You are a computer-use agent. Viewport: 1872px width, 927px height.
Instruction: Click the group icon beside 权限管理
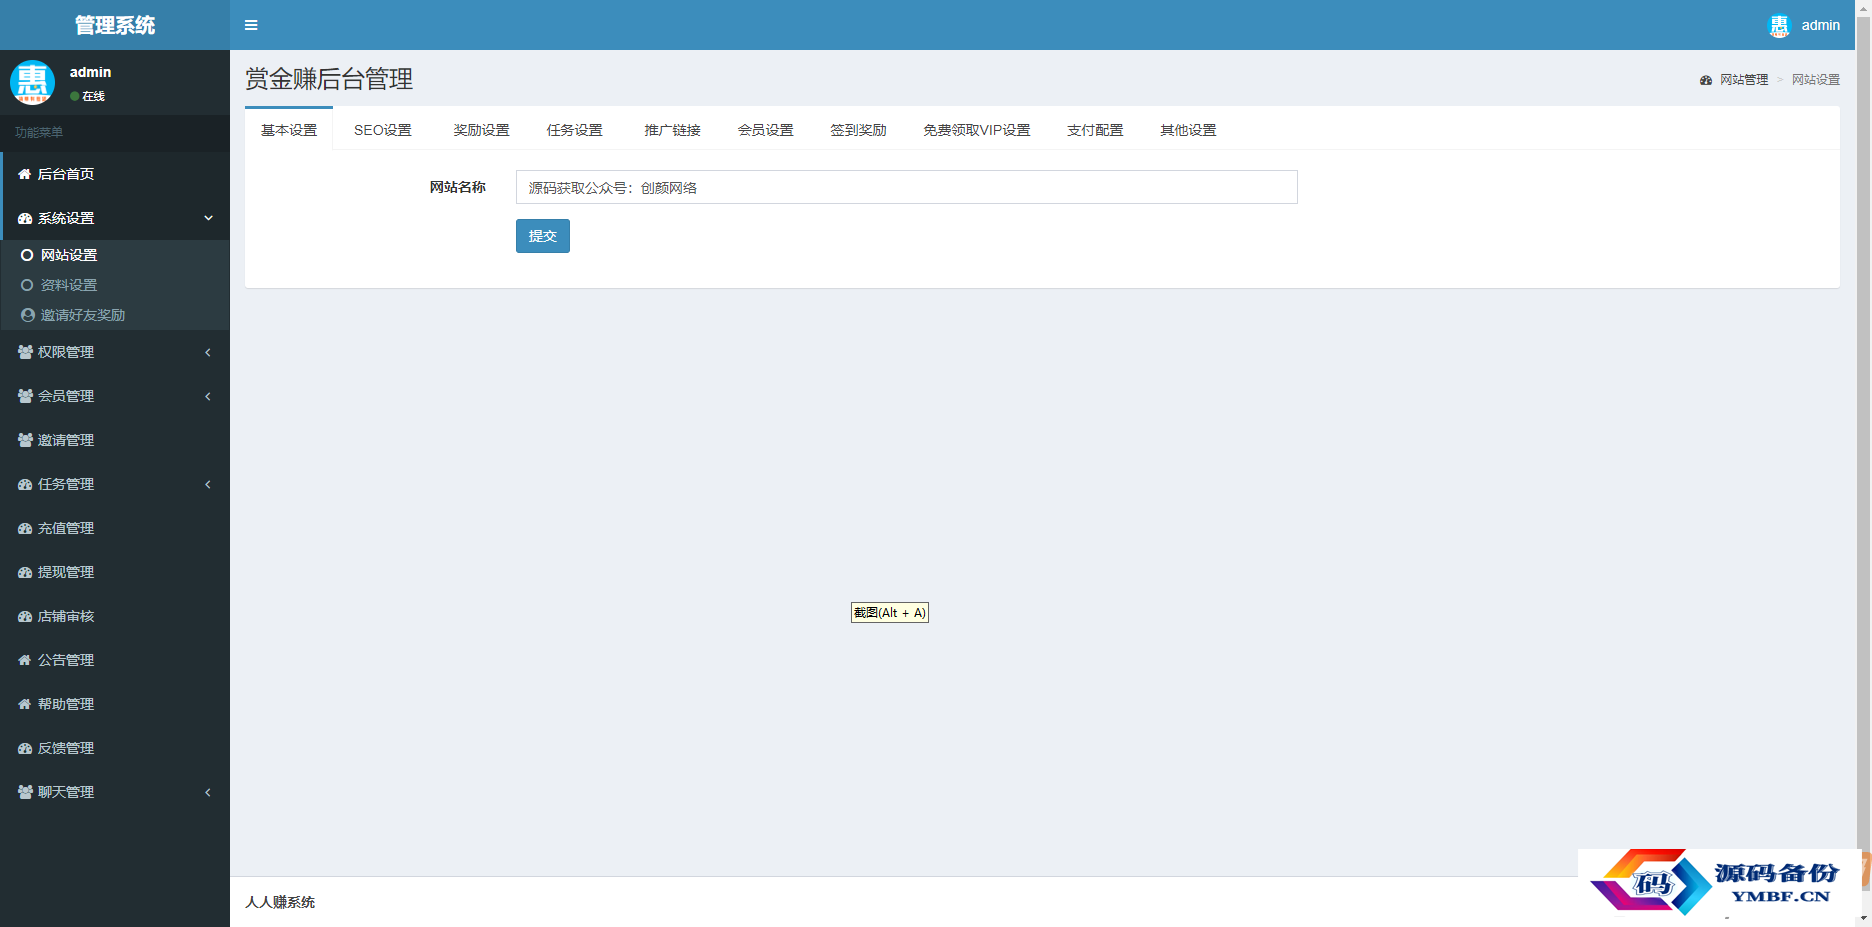(25, 352)
